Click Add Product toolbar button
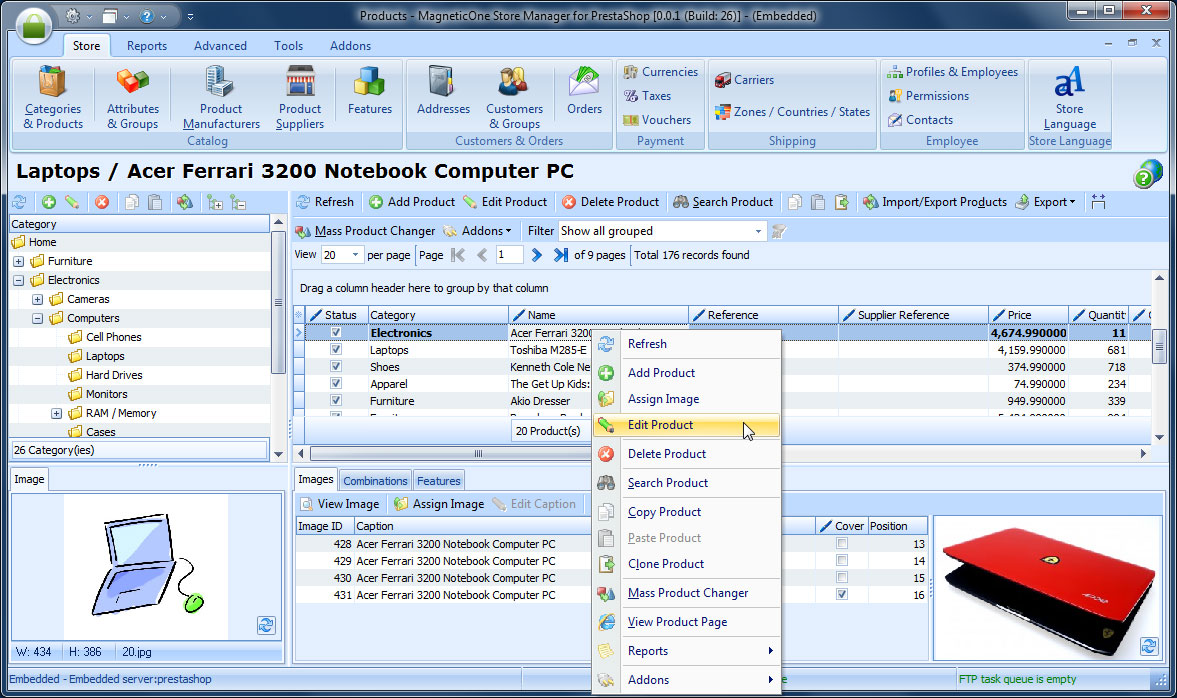Viewport: 1177px width, 698px height. 412,202
